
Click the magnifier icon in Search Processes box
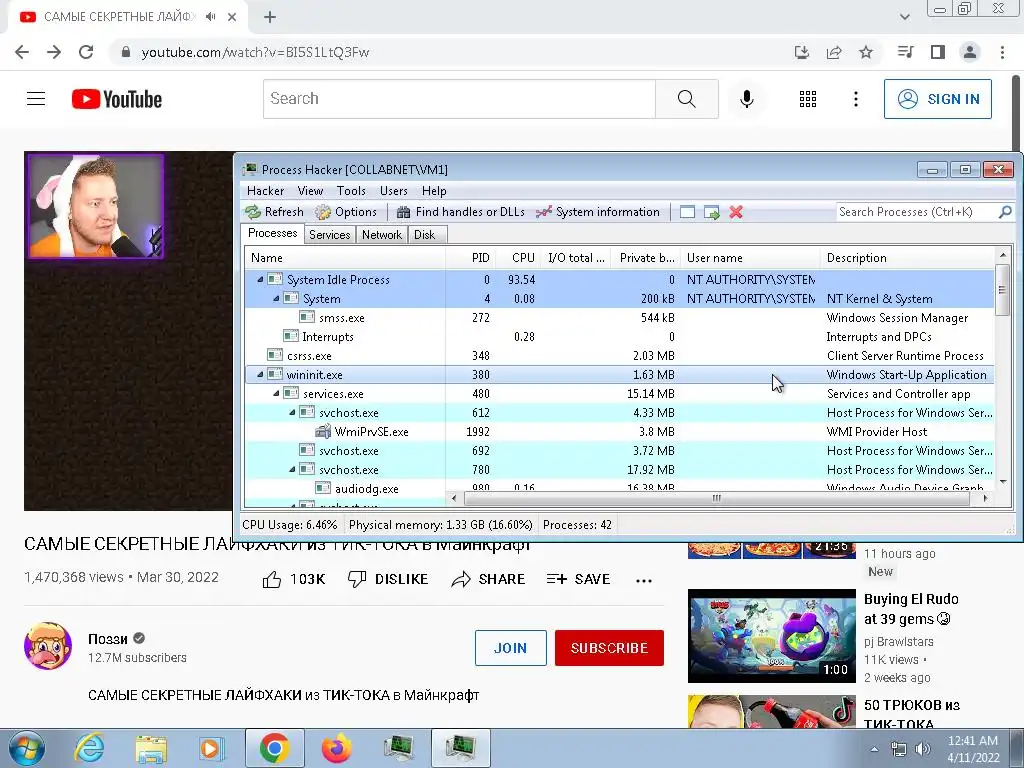1005,212
